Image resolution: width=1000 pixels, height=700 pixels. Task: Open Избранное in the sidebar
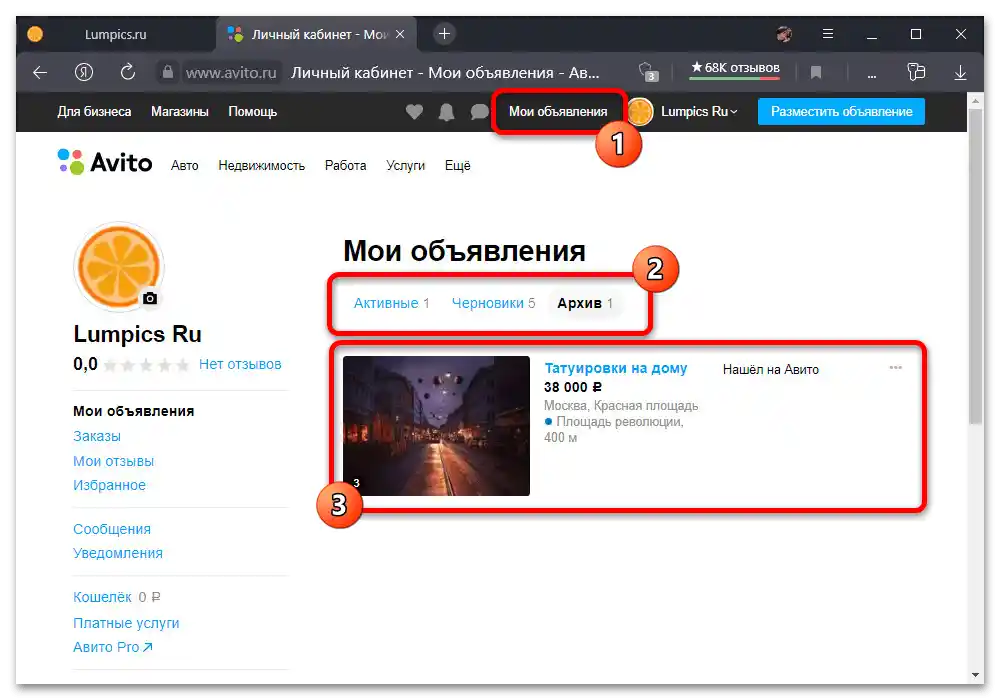[109, 485]
